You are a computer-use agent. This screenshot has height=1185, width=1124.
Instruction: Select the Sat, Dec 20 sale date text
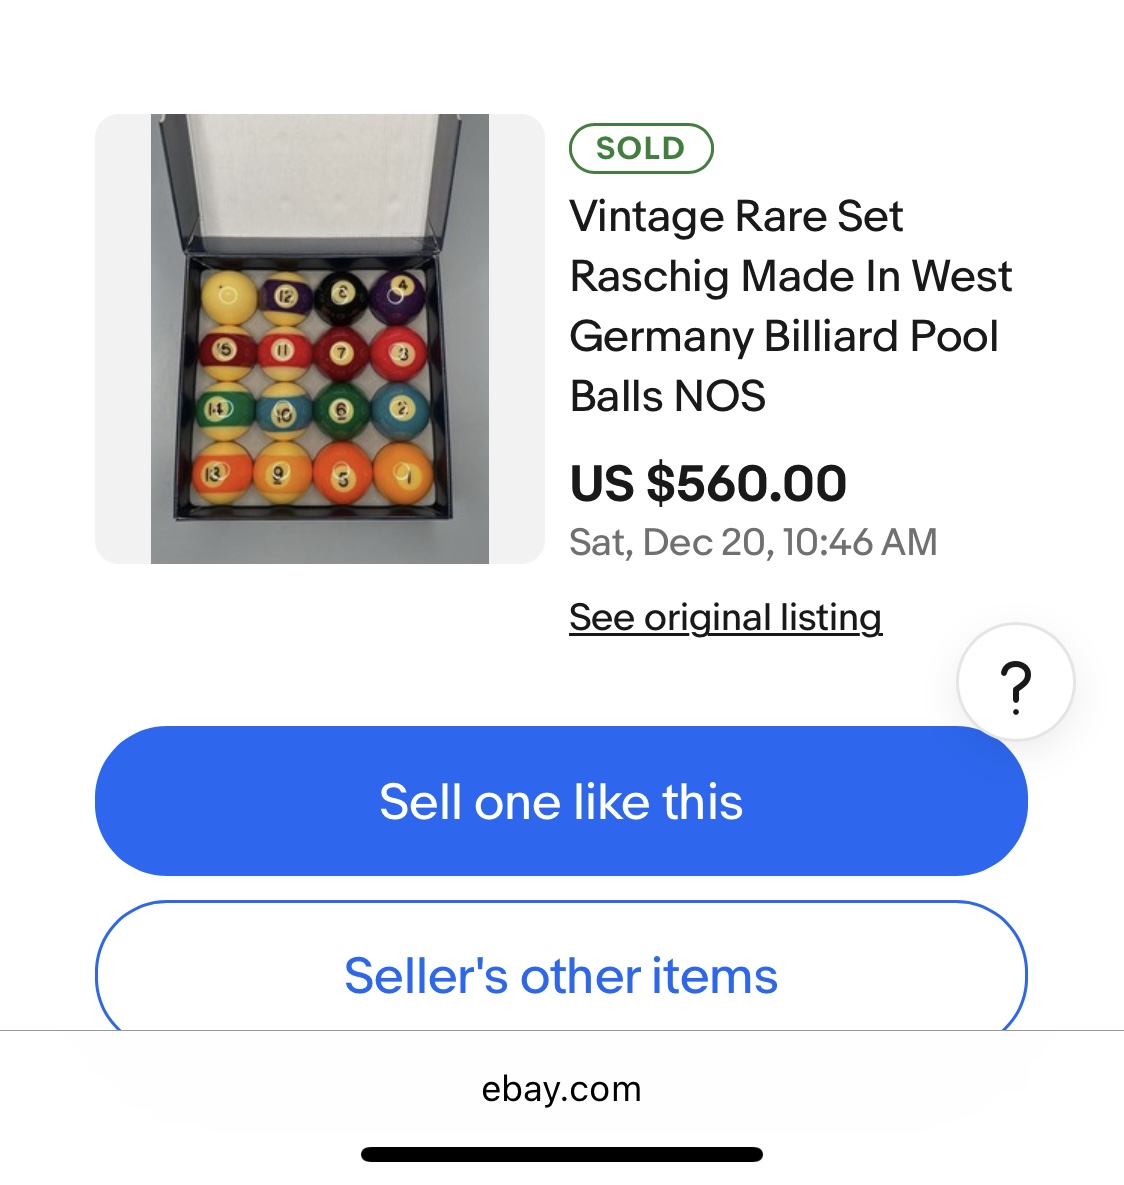pos(753,542)
